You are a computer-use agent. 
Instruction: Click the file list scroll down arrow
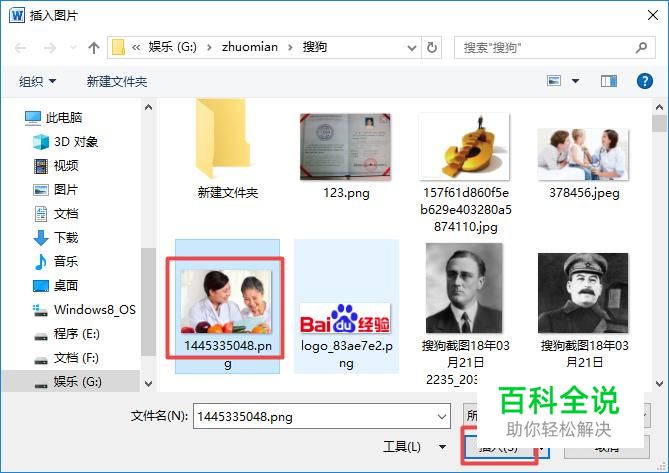659,383
